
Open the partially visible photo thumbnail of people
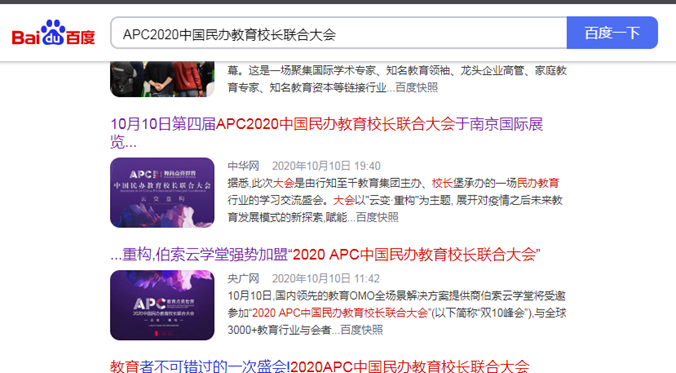click(x=162, y=79)
